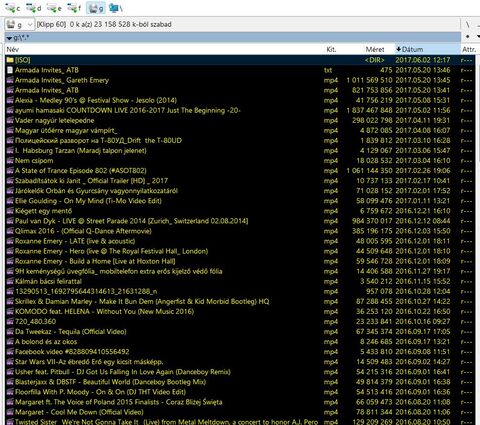Switch to drive e button
480x425 pixels.
click(54, 8)
